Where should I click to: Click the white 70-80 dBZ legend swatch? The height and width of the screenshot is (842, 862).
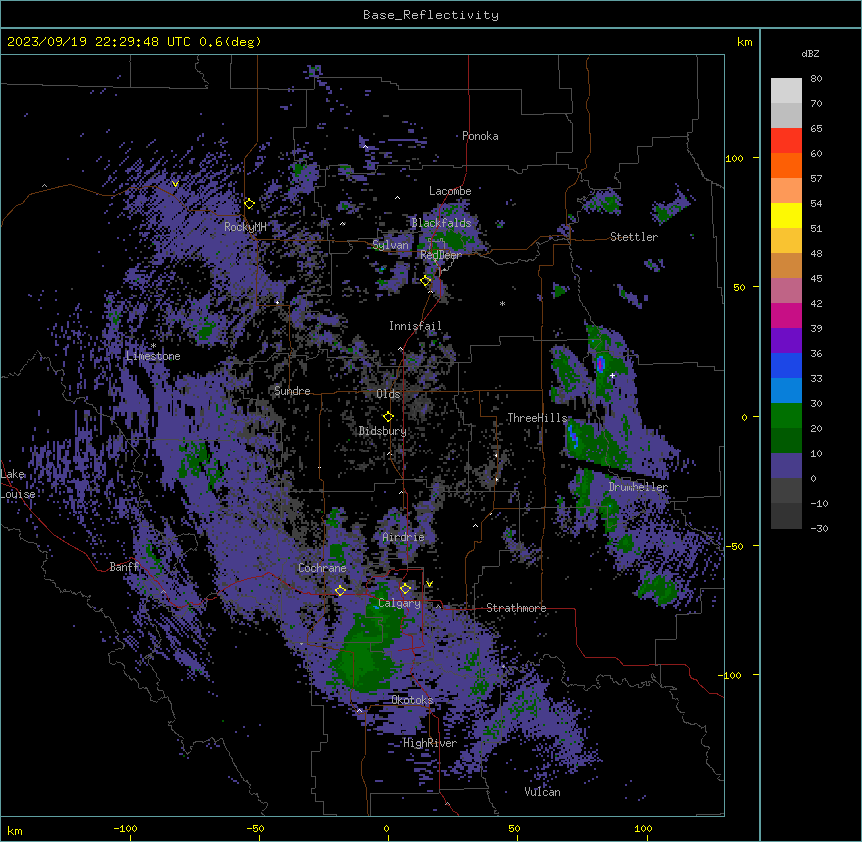pos(786,91)
